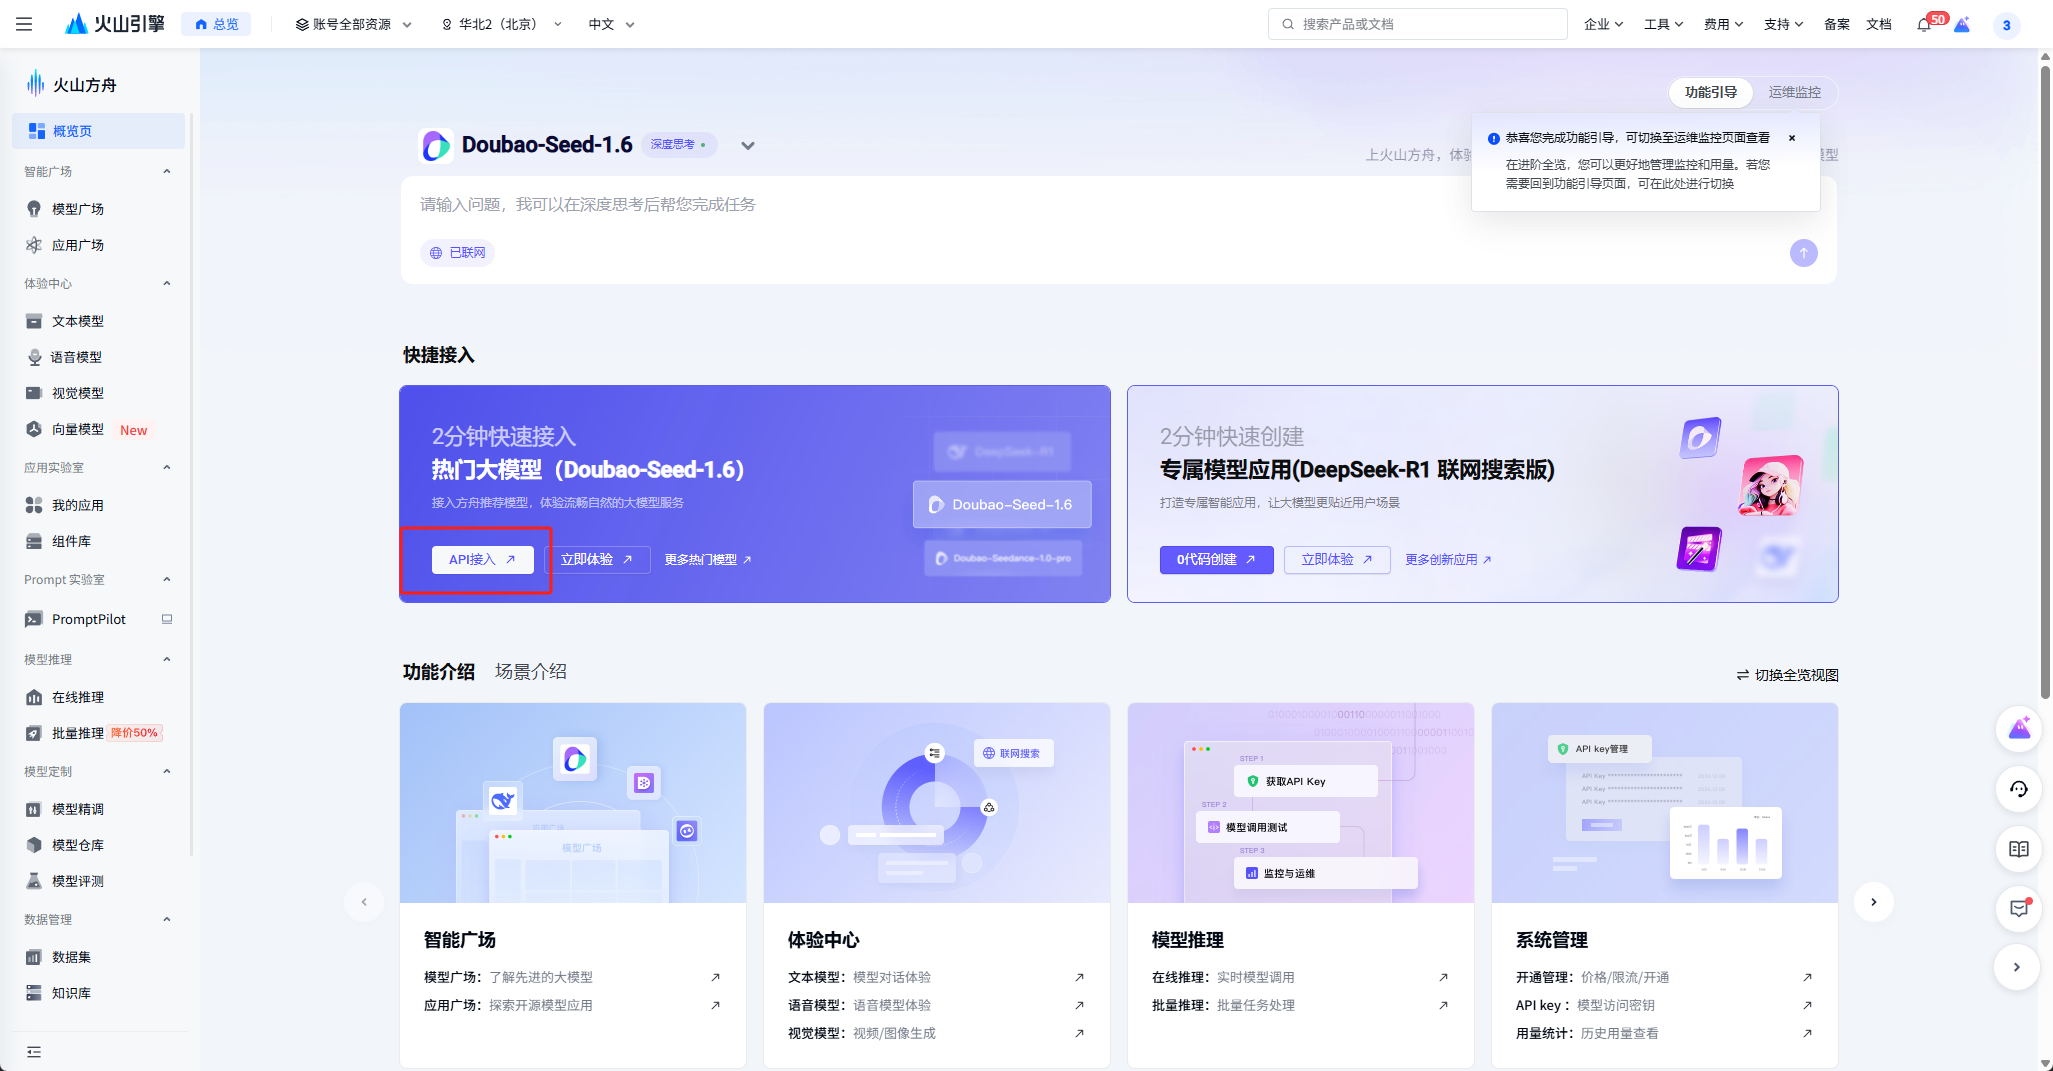Open 备案 in the top bar
Viewport: 2053px width, 1071px height.
1836,24
